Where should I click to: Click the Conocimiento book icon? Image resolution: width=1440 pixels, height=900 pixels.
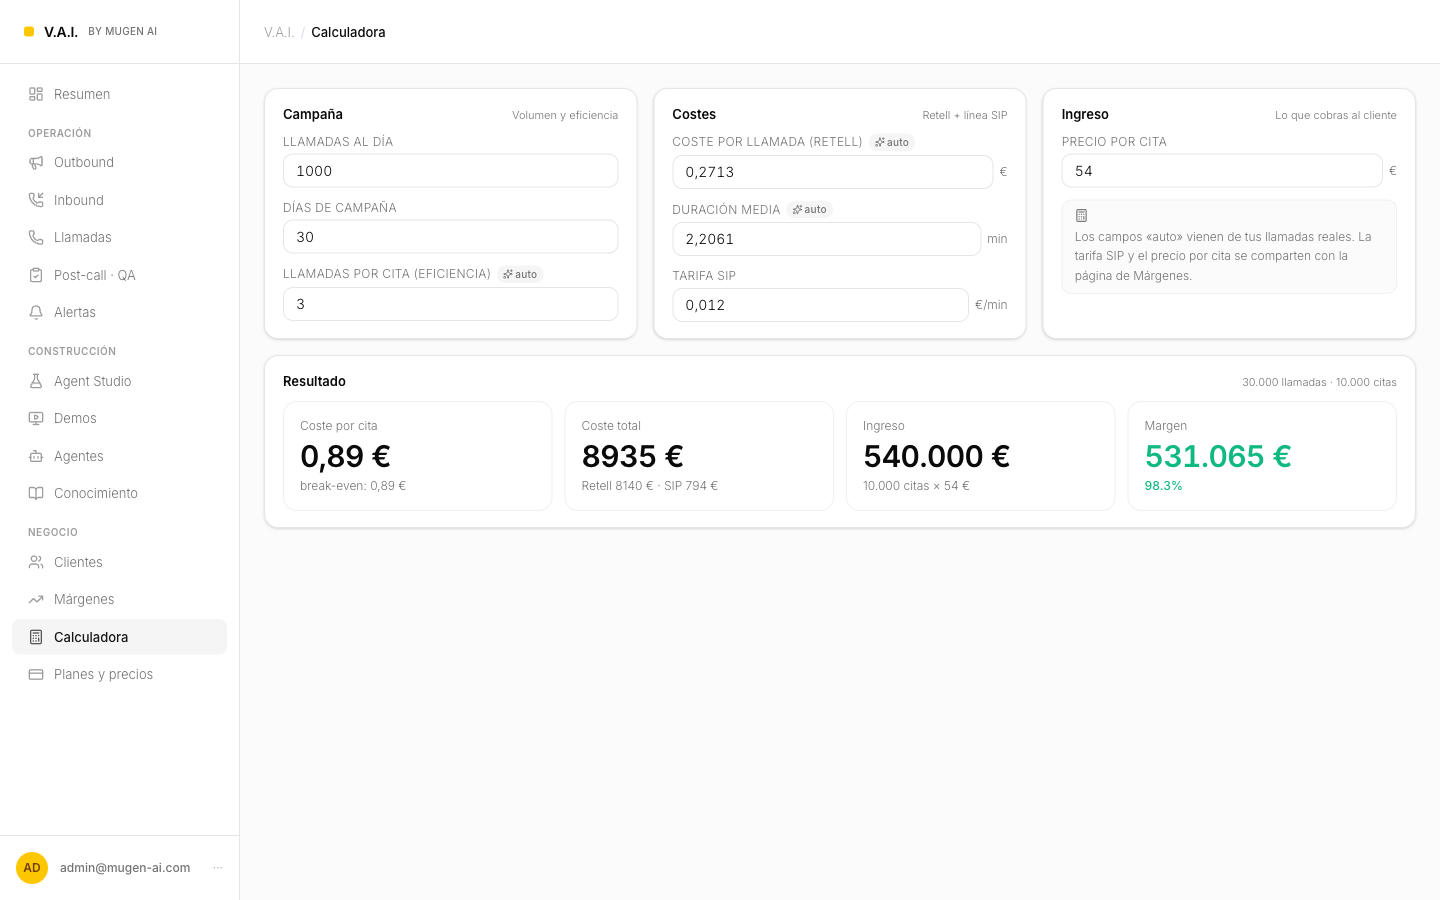[36, 493]
